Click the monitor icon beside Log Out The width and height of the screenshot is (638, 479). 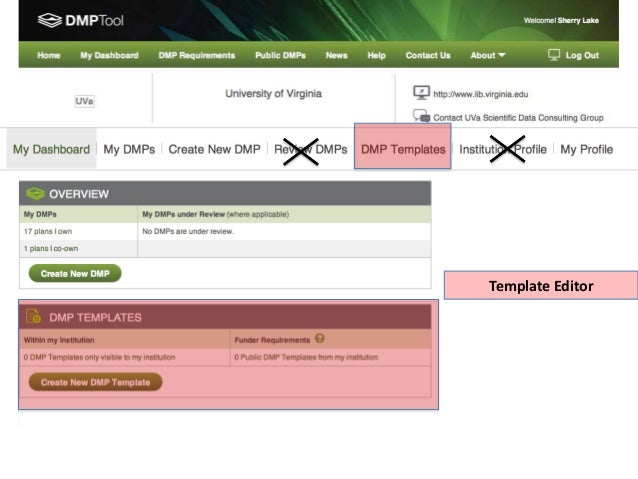(554, 55)
